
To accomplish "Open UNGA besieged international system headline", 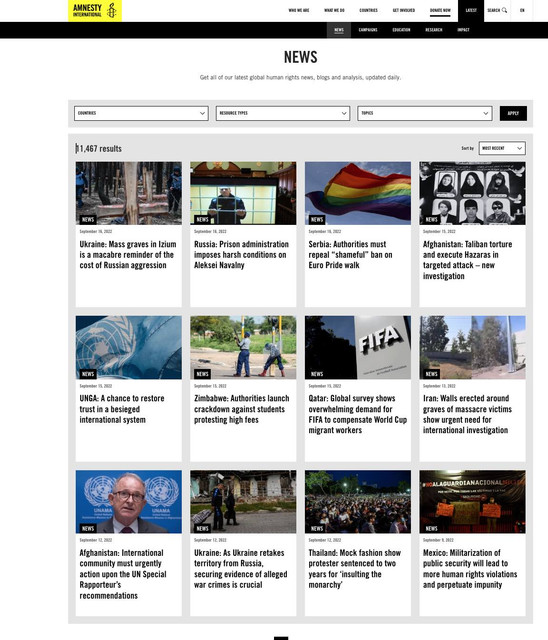I will [122, 409].
